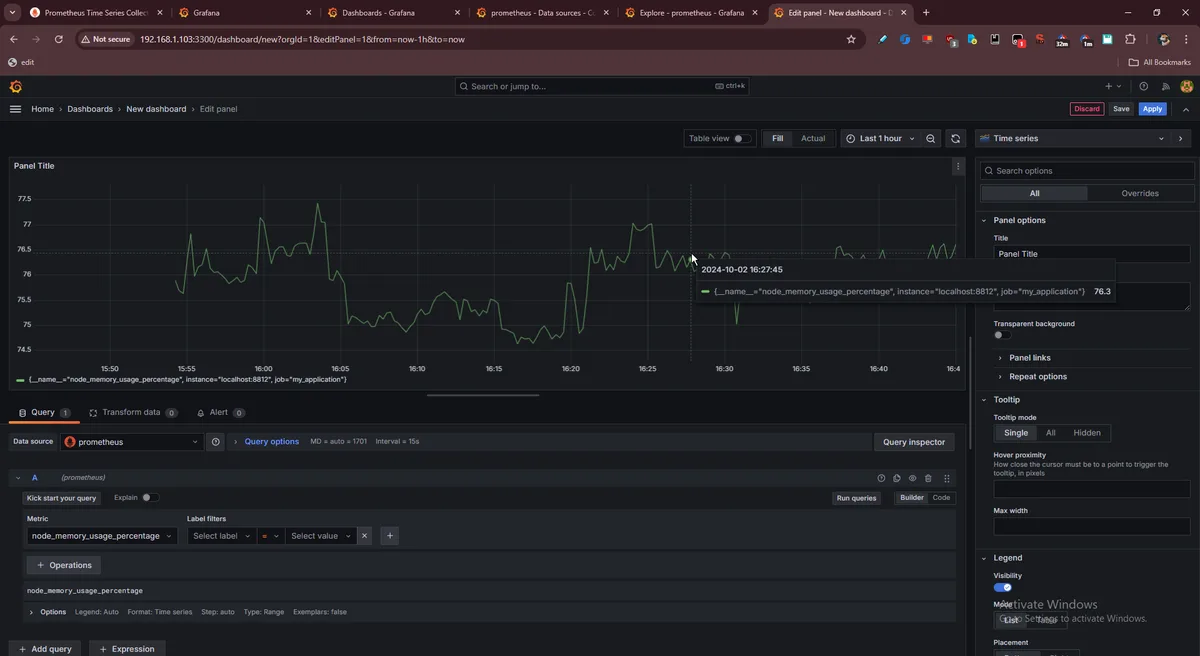The image size is (1200, 656).
Task: Click the data source help icon
Action: 215,442
